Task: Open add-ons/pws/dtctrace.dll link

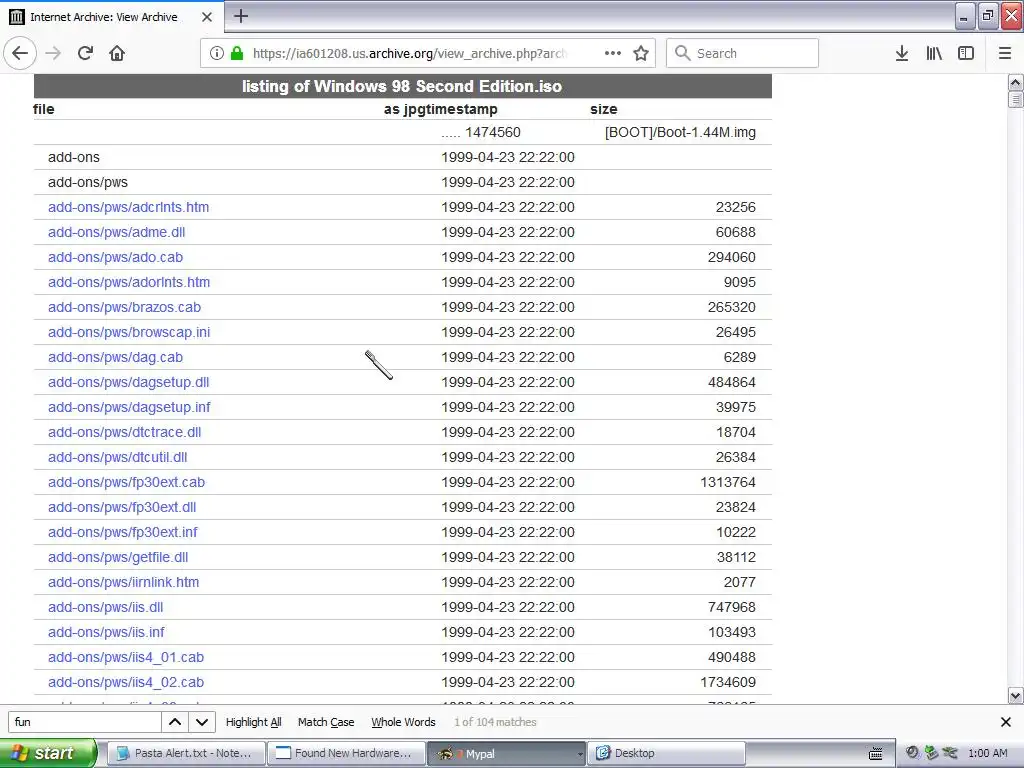Action: point(124,432)
